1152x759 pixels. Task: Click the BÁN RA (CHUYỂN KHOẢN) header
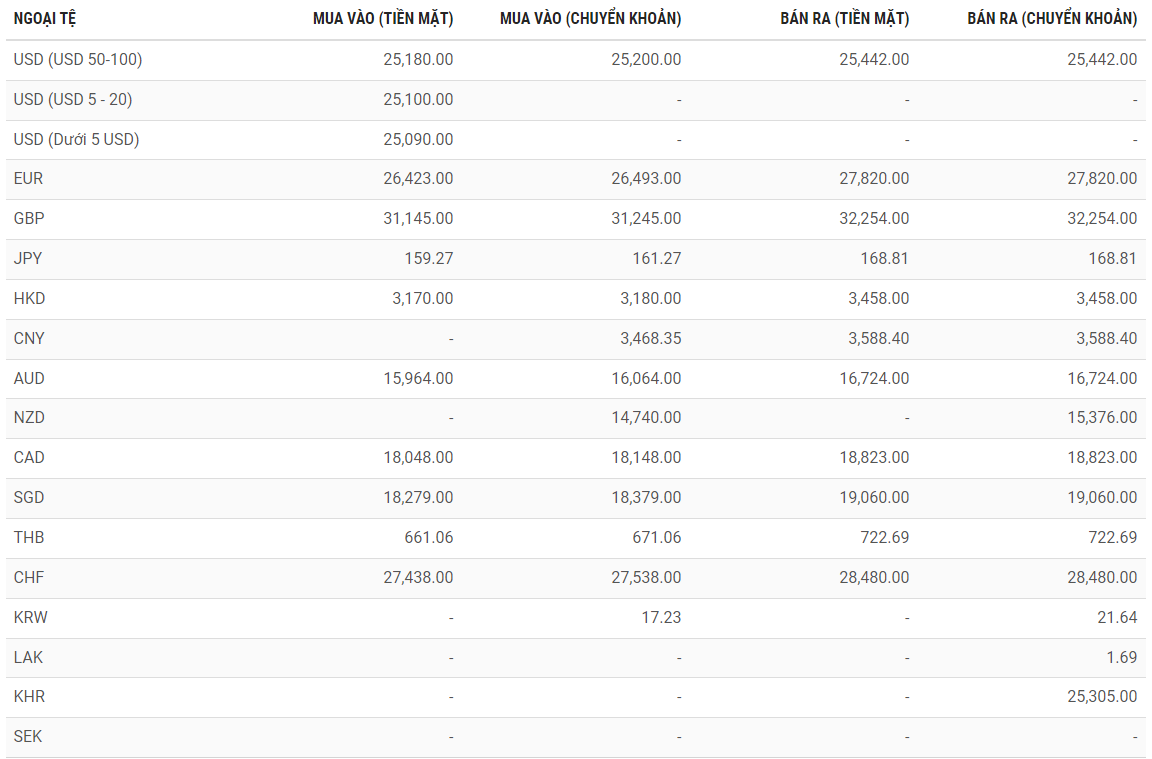1052,19
